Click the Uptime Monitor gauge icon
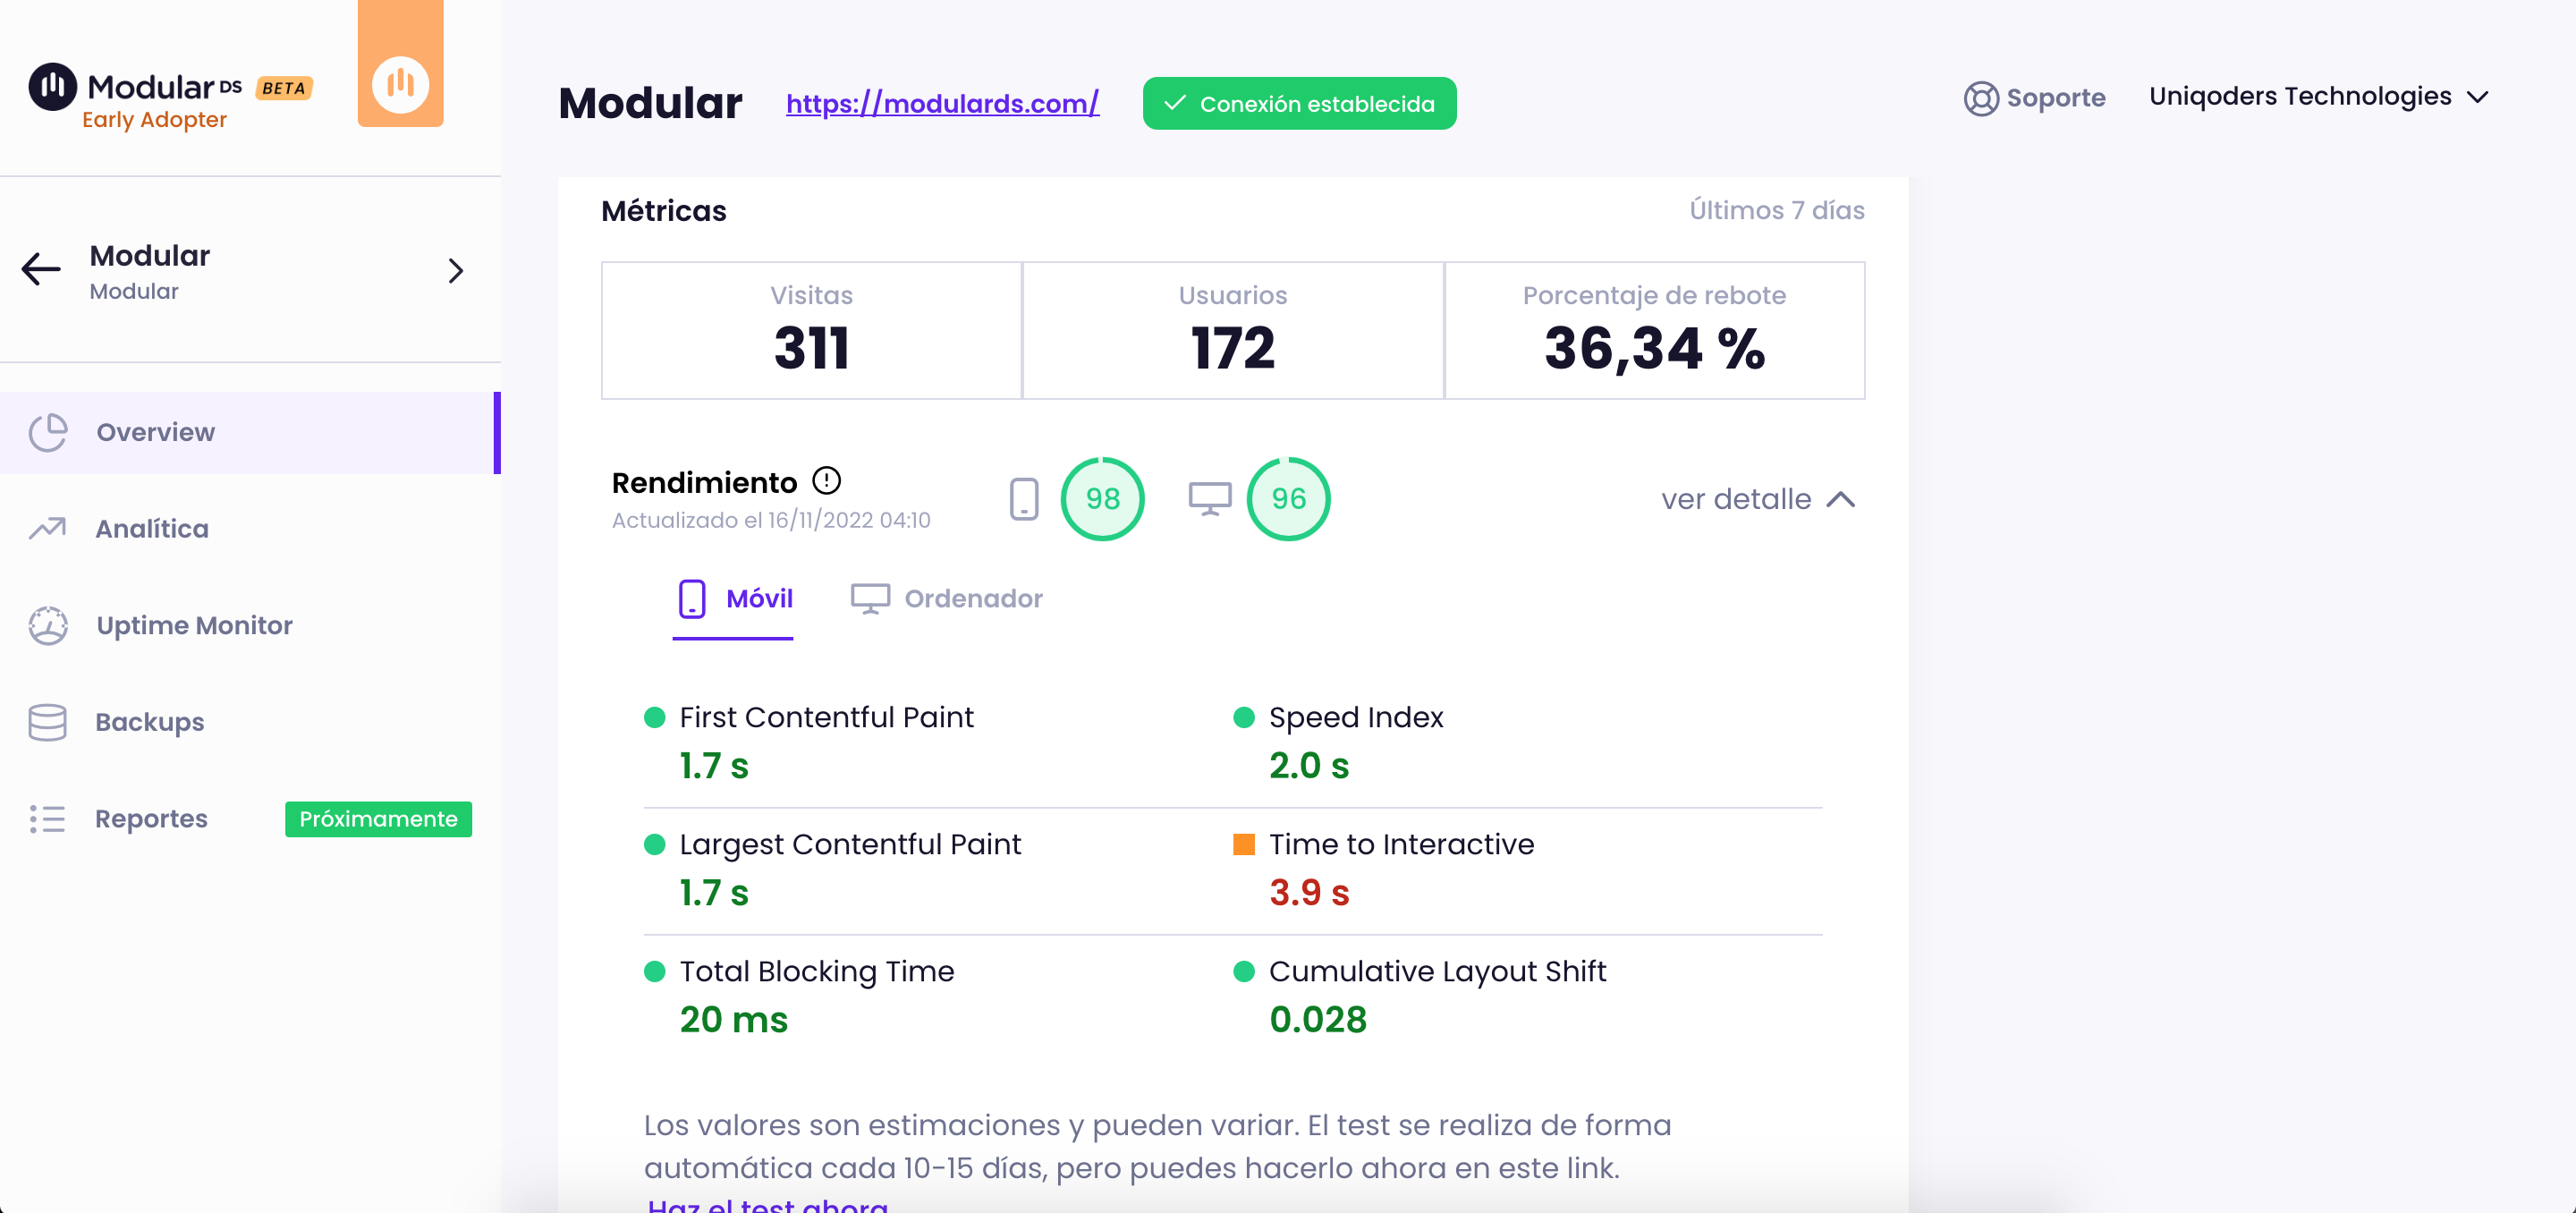The image size is (2576, 1213). point(48,626)
